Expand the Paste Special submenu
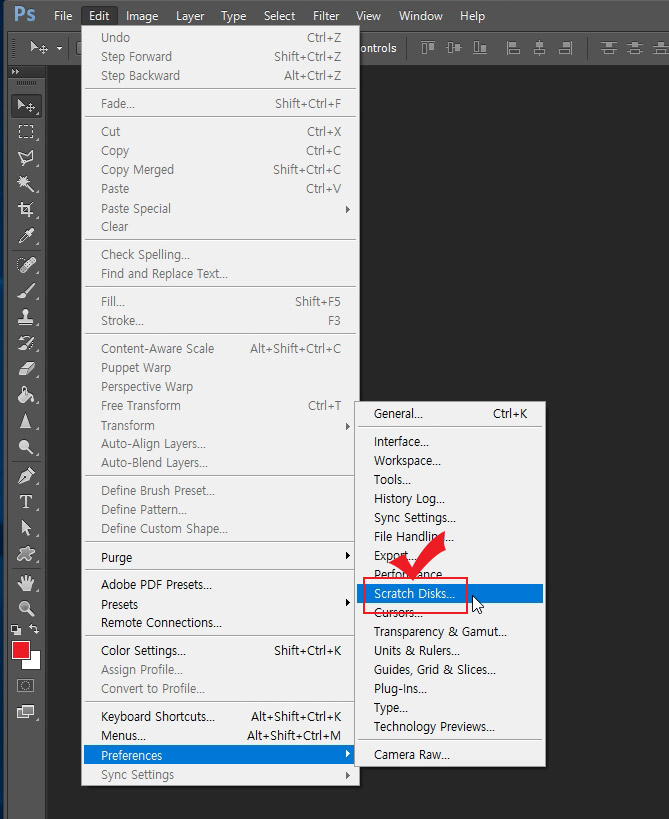 coord(348,209)
